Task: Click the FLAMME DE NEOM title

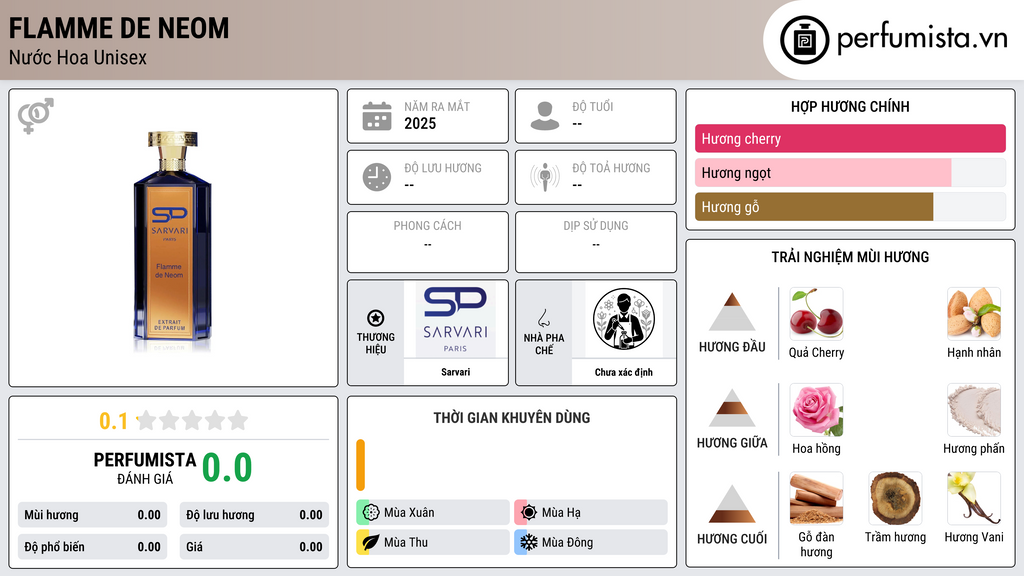Action: tap(119, 28)
